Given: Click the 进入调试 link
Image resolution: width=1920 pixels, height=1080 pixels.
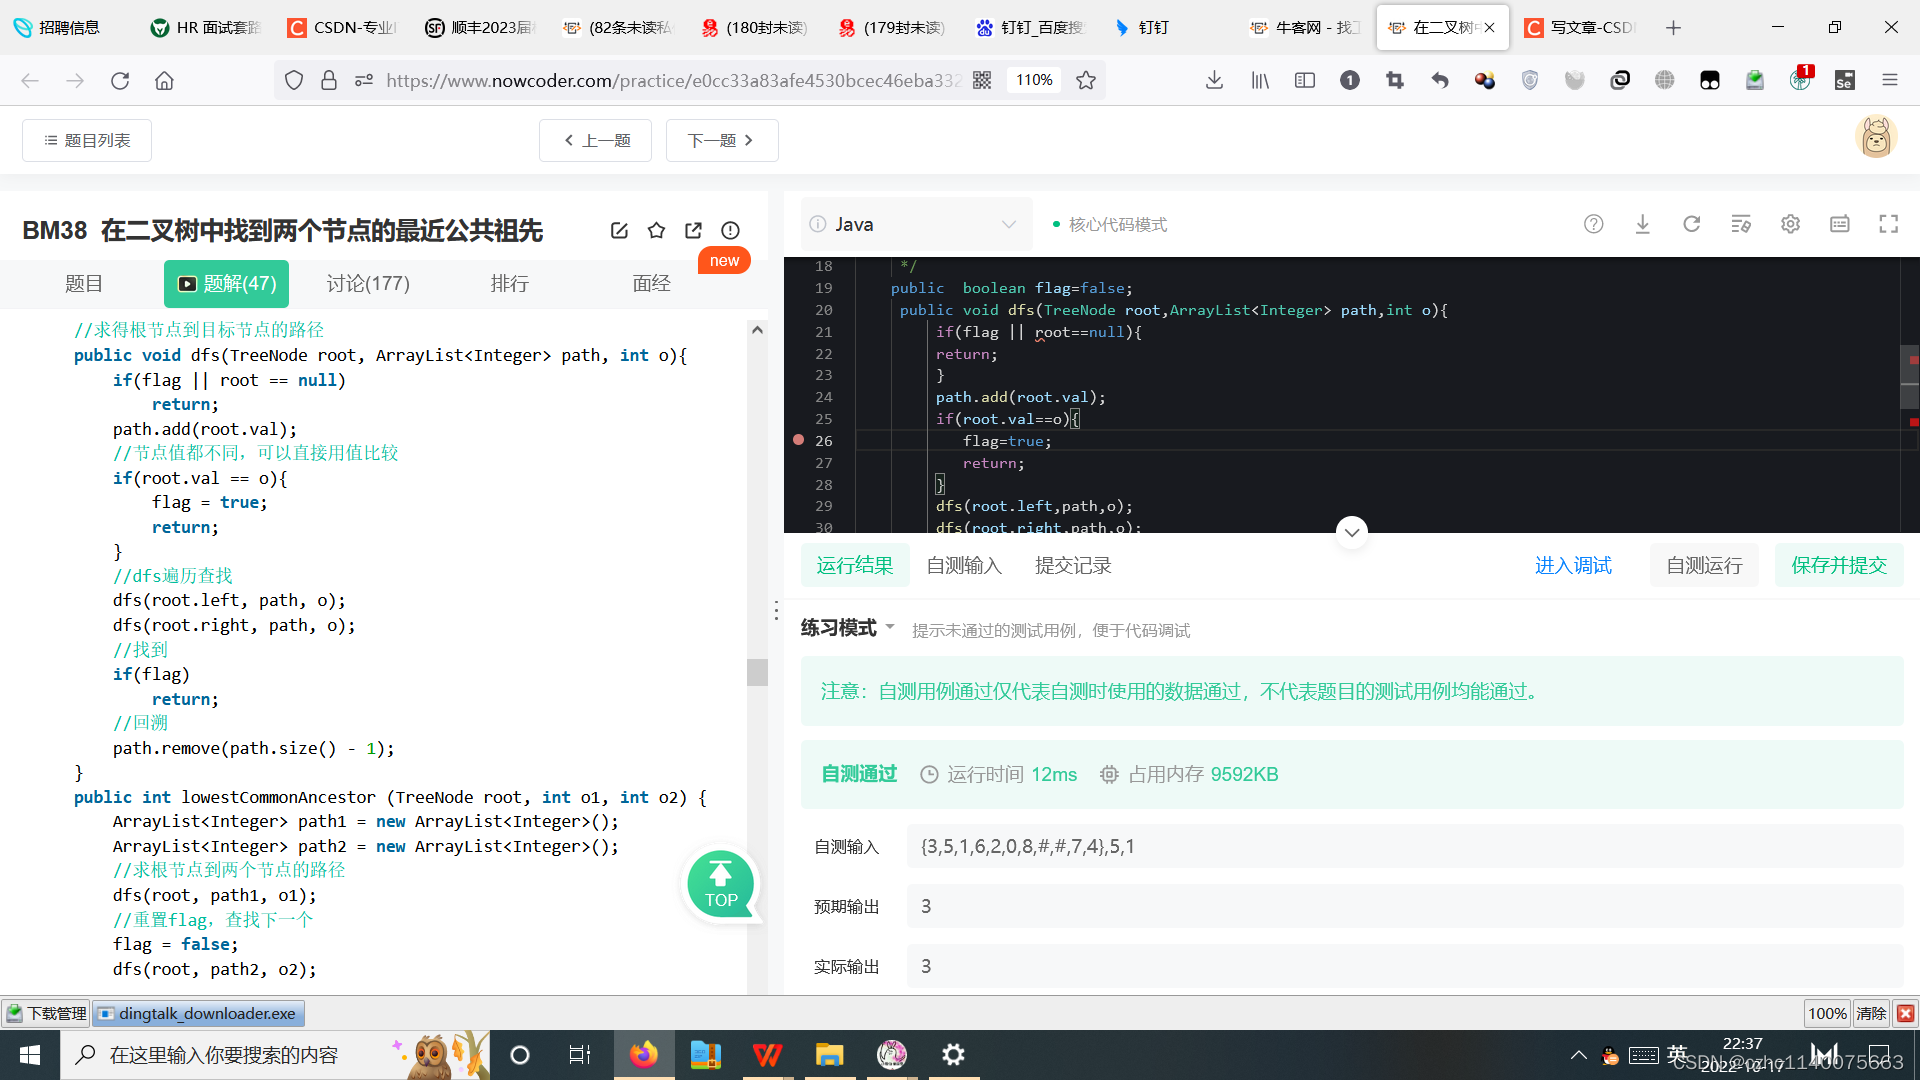Looking at the screenshot, I should click(x=1572, y=566).
